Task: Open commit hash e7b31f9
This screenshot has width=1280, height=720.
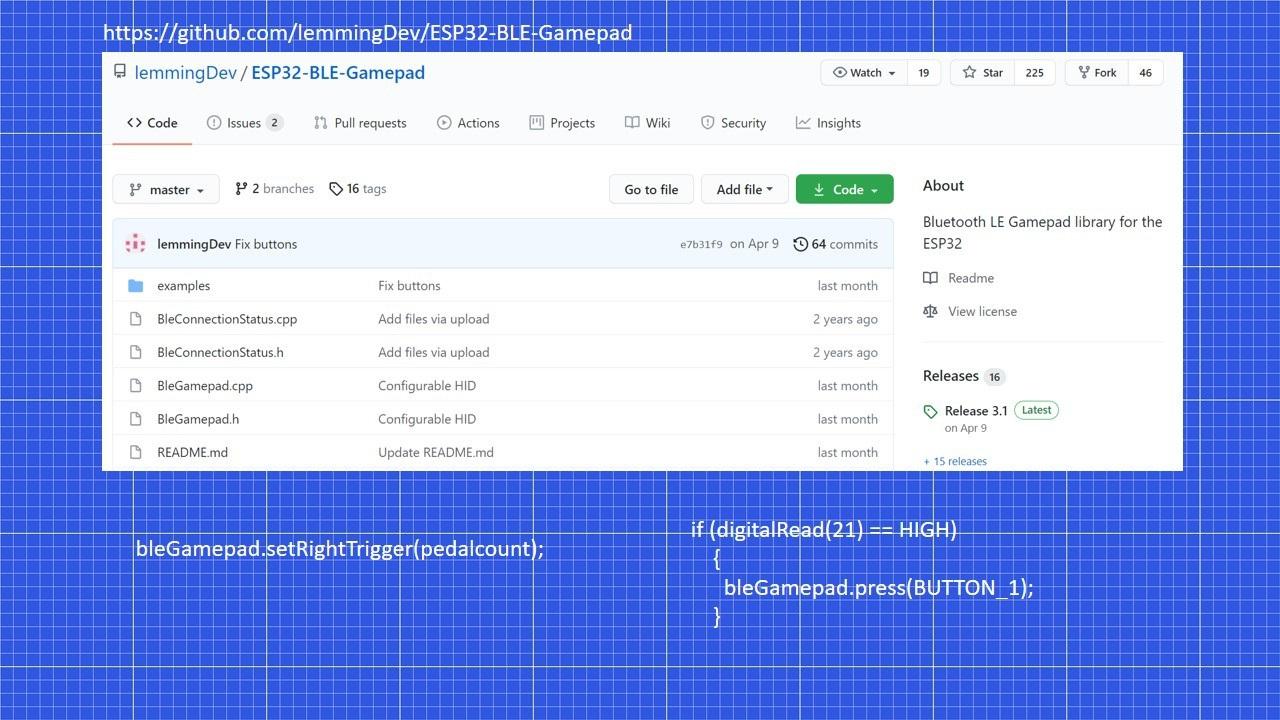Action: pyautogui.click(x=701, y=244)
